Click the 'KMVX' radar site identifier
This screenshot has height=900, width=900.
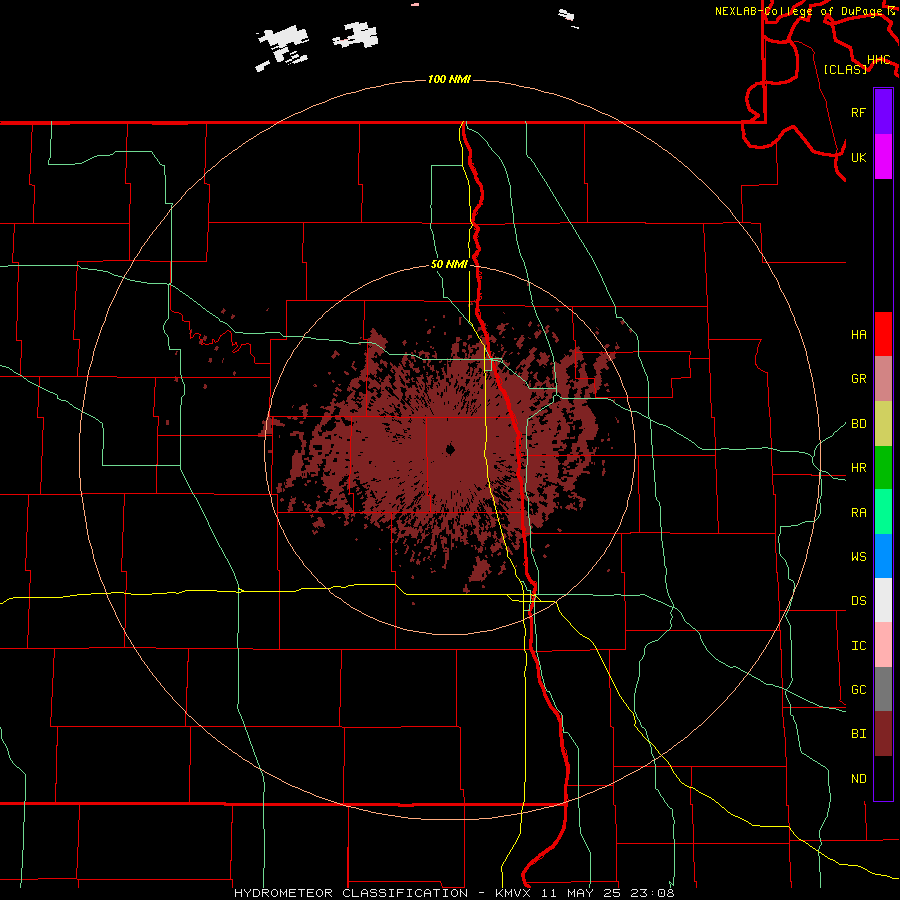[x=513, y=893]
